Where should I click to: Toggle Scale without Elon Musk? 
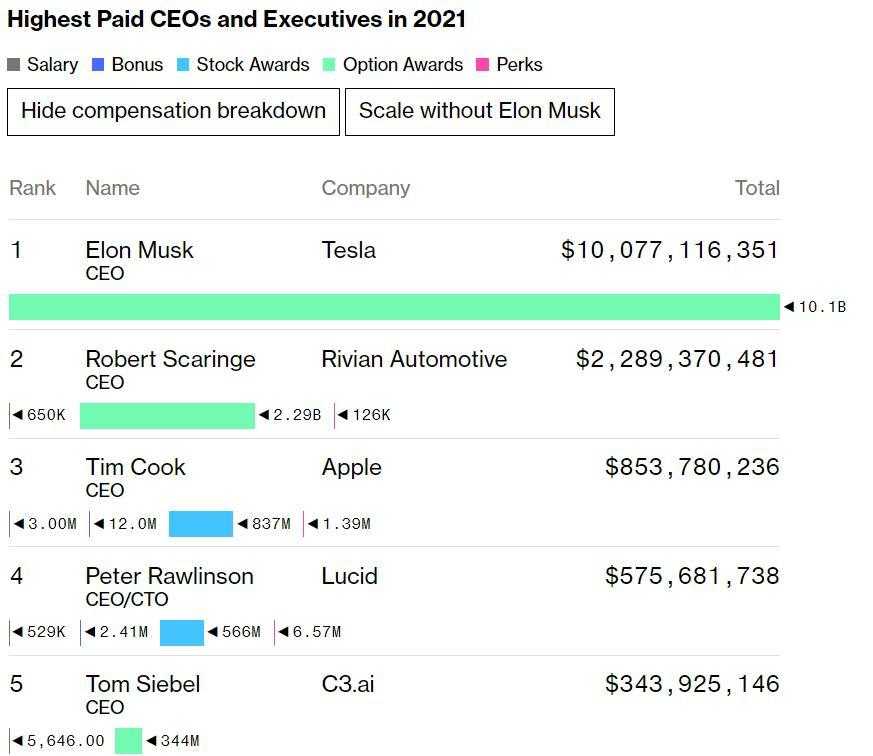[479, 111]
